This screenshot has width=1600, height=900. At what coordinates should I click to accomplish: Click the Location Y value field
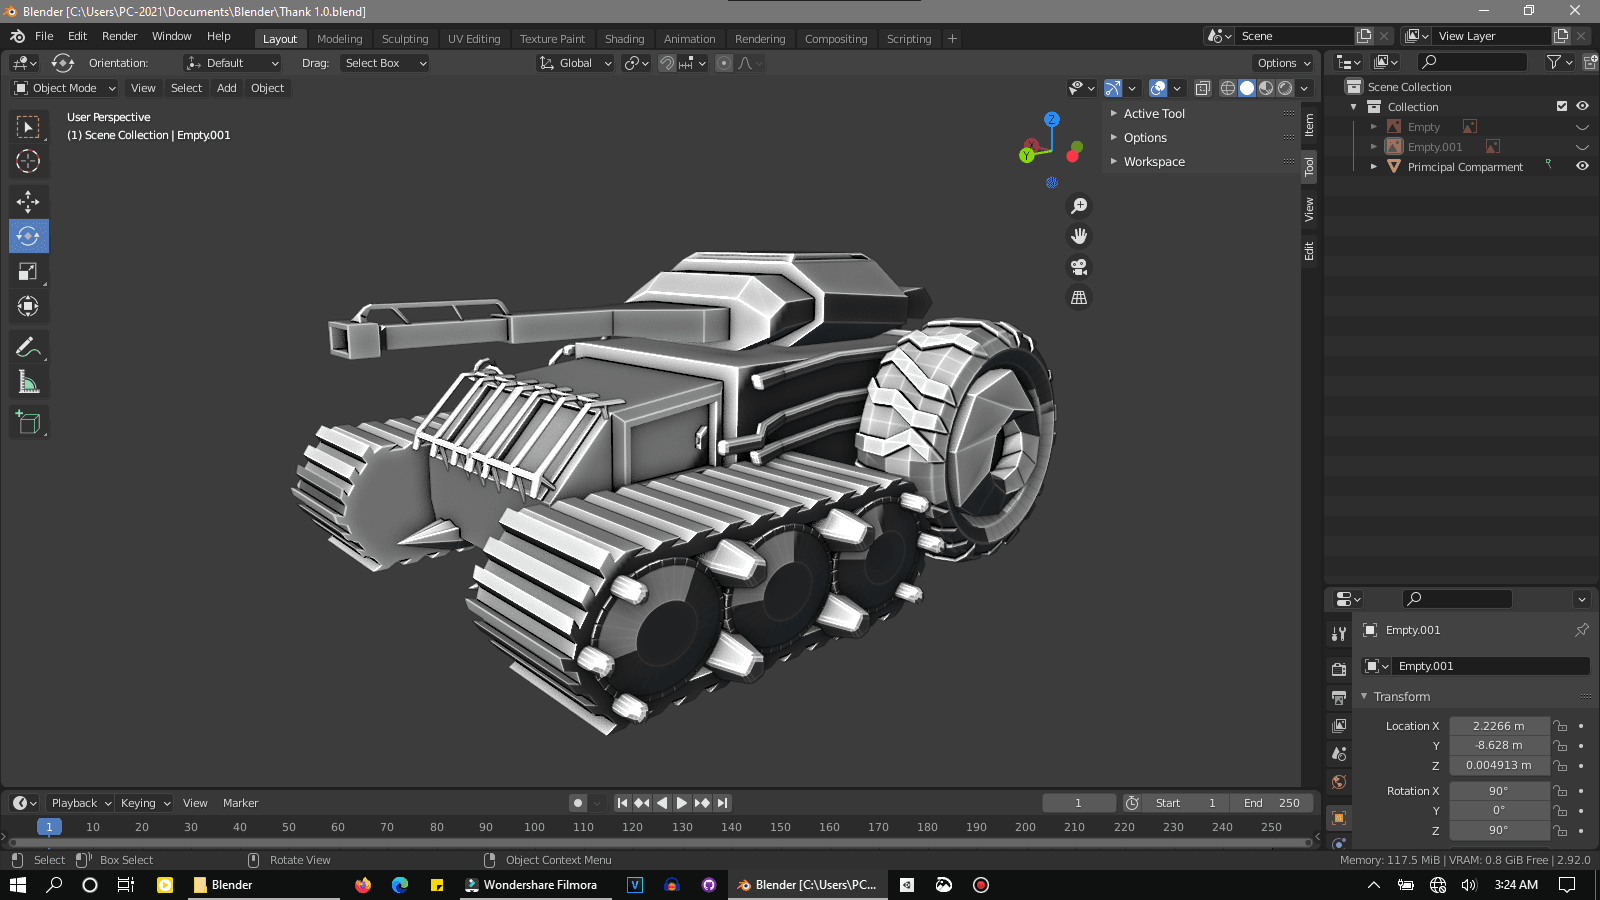(1498, 745)
